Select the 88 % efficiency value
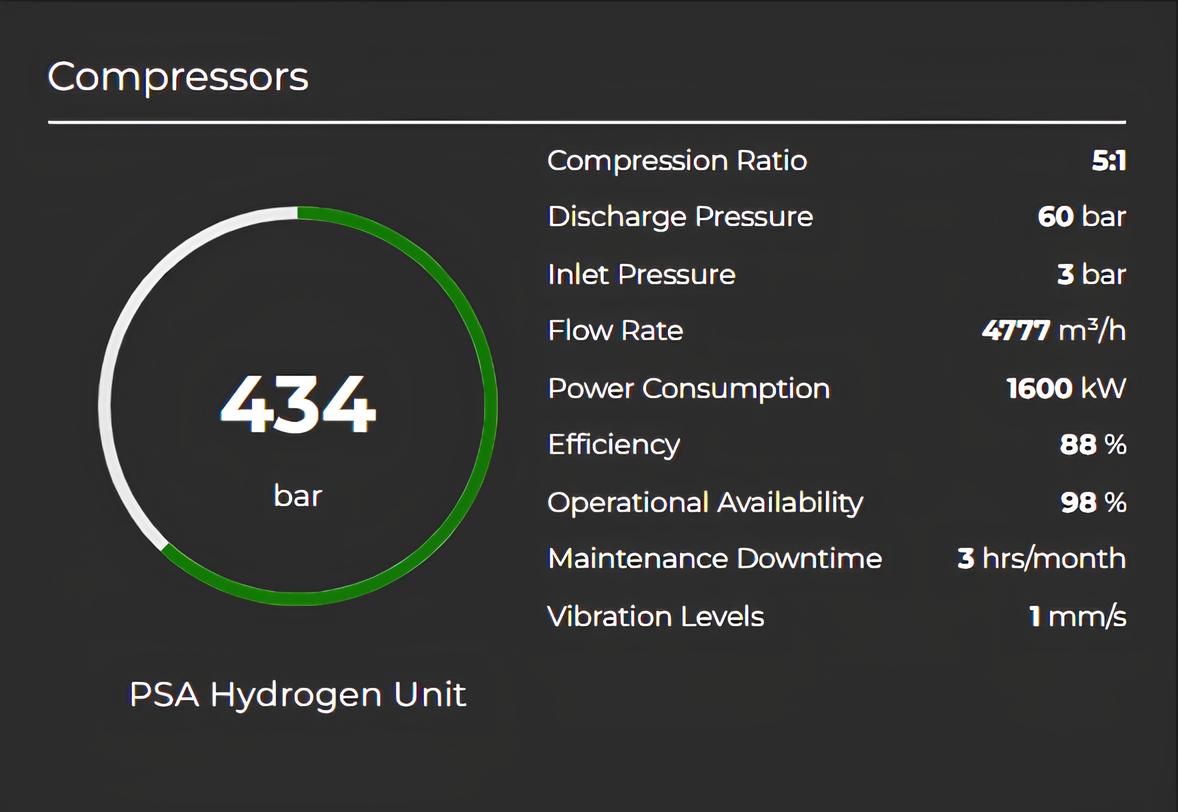 (x=1093, y=445)
